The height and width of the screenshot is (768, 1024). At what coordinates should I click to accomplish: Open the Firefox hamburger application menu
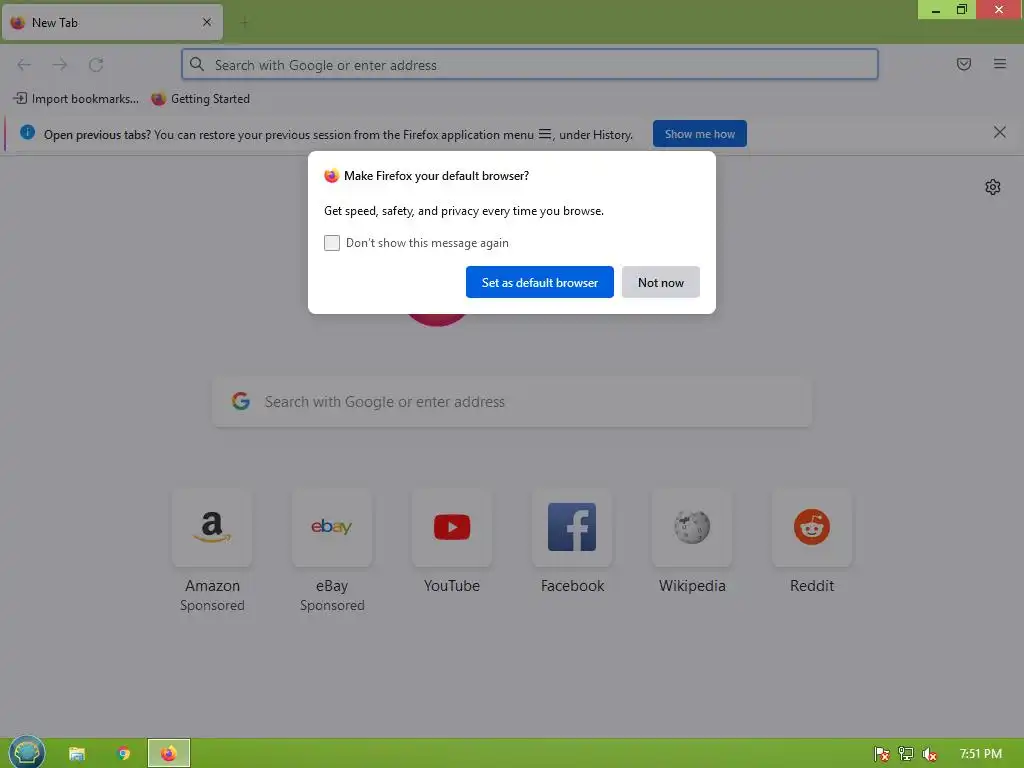click(x=1000, y=64)
